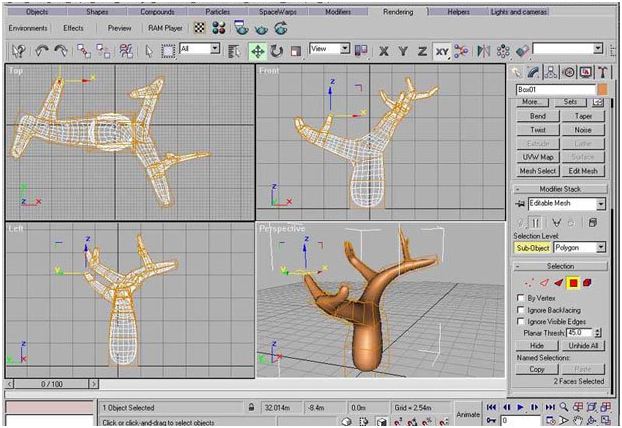The image size is (622, 428).
Task: Click the Mirror Selected Objects icon
Action: pos(484,51)
